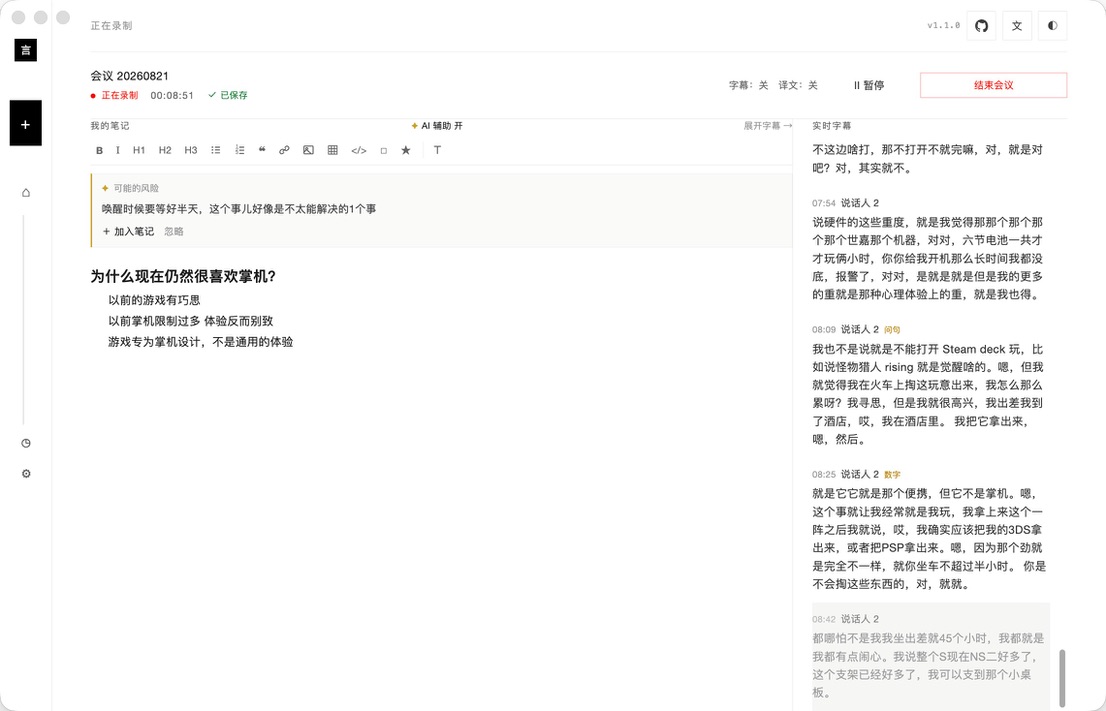
Task: Insert a numbered list
Action: 240,150
